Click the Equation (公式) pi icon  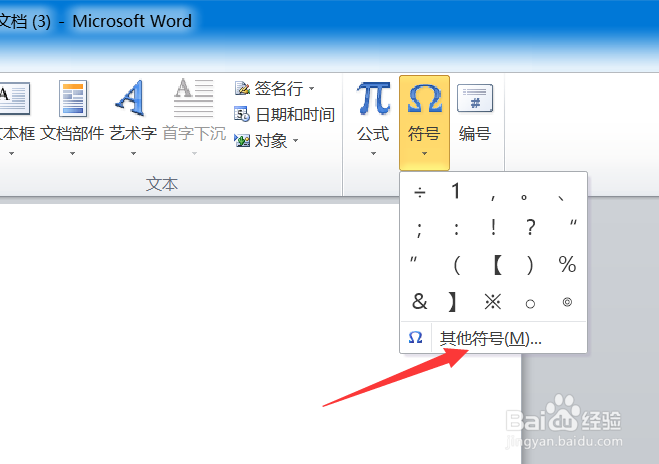coord(373,99)
